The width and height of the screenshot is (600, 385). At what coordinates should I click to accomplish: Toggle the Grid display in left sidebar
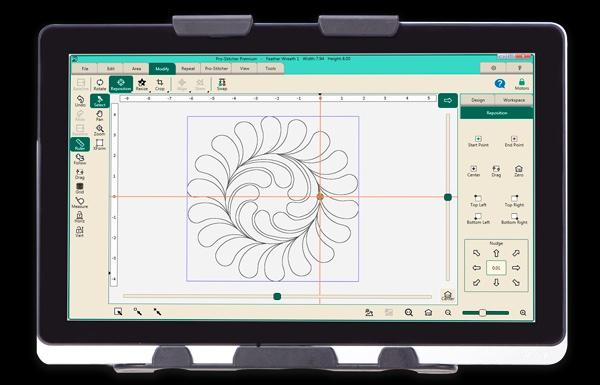[x=80, y=188]
